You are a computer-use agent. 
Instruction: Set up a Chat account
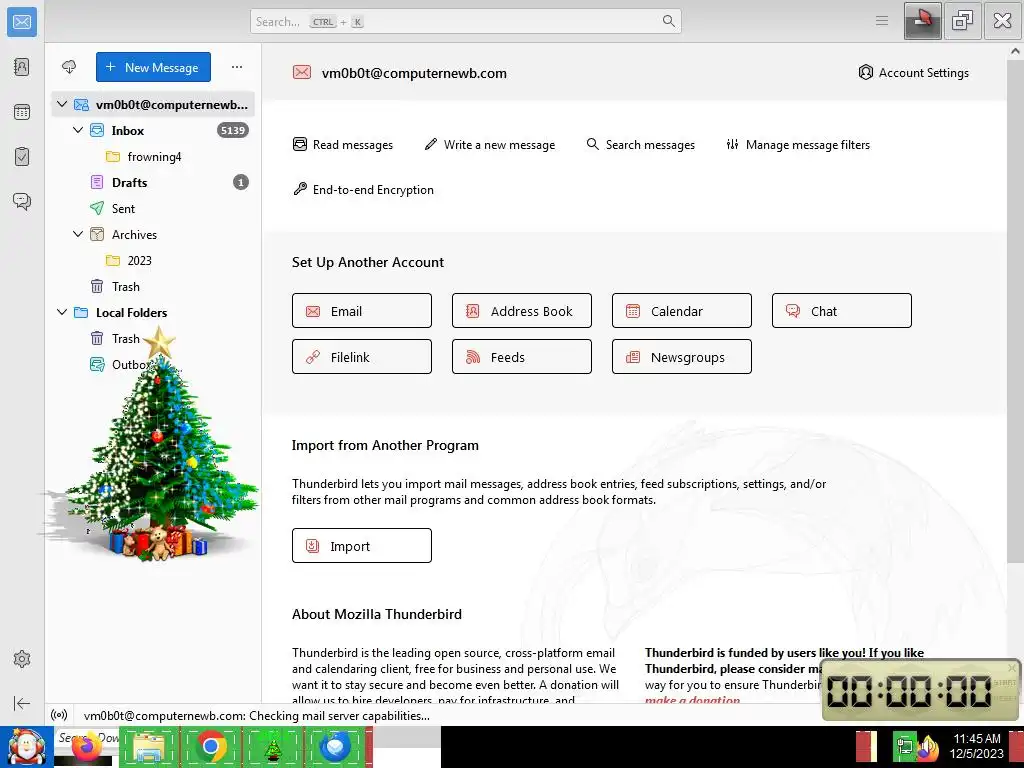(842, 310)
